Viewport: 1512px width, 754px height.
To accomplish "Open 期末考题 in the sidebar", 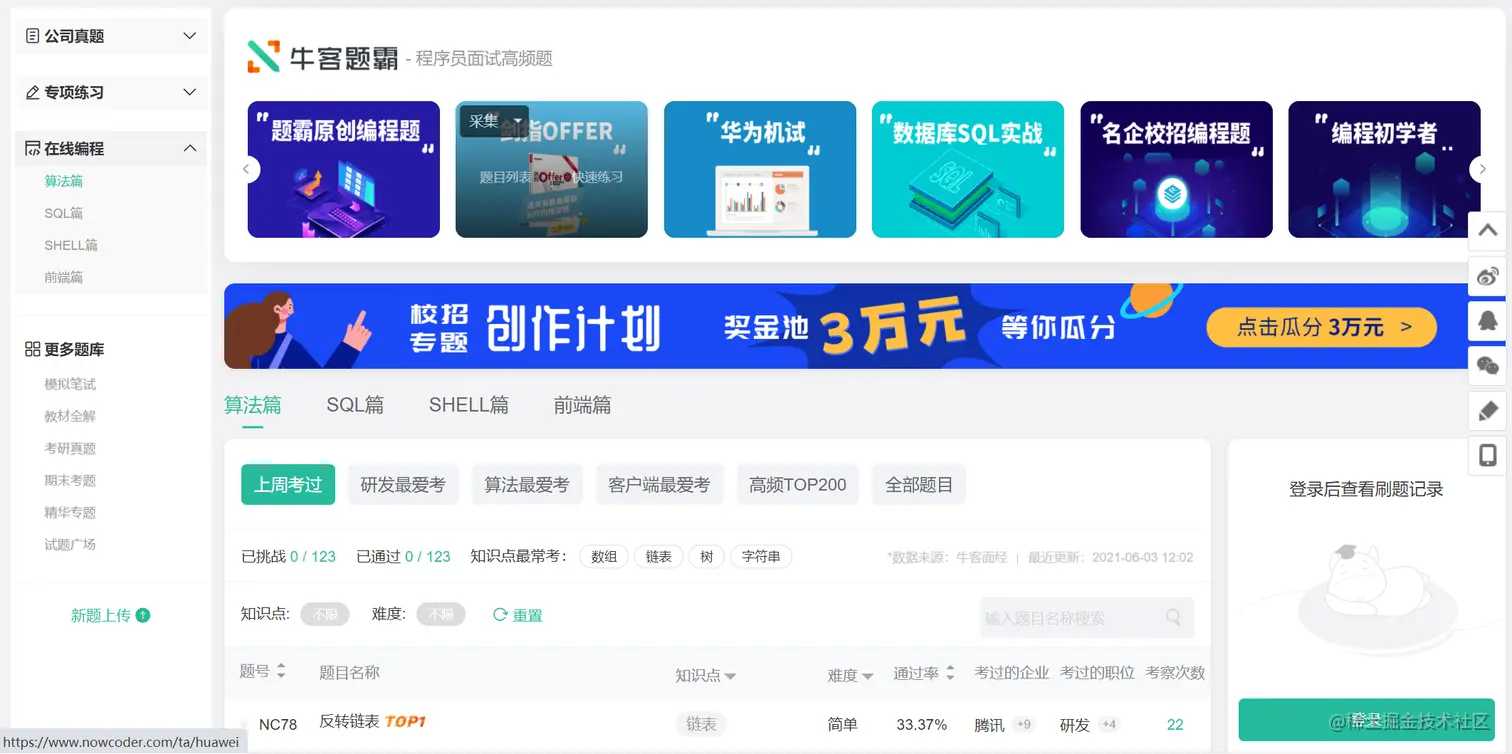I will (x=70, y=480).
